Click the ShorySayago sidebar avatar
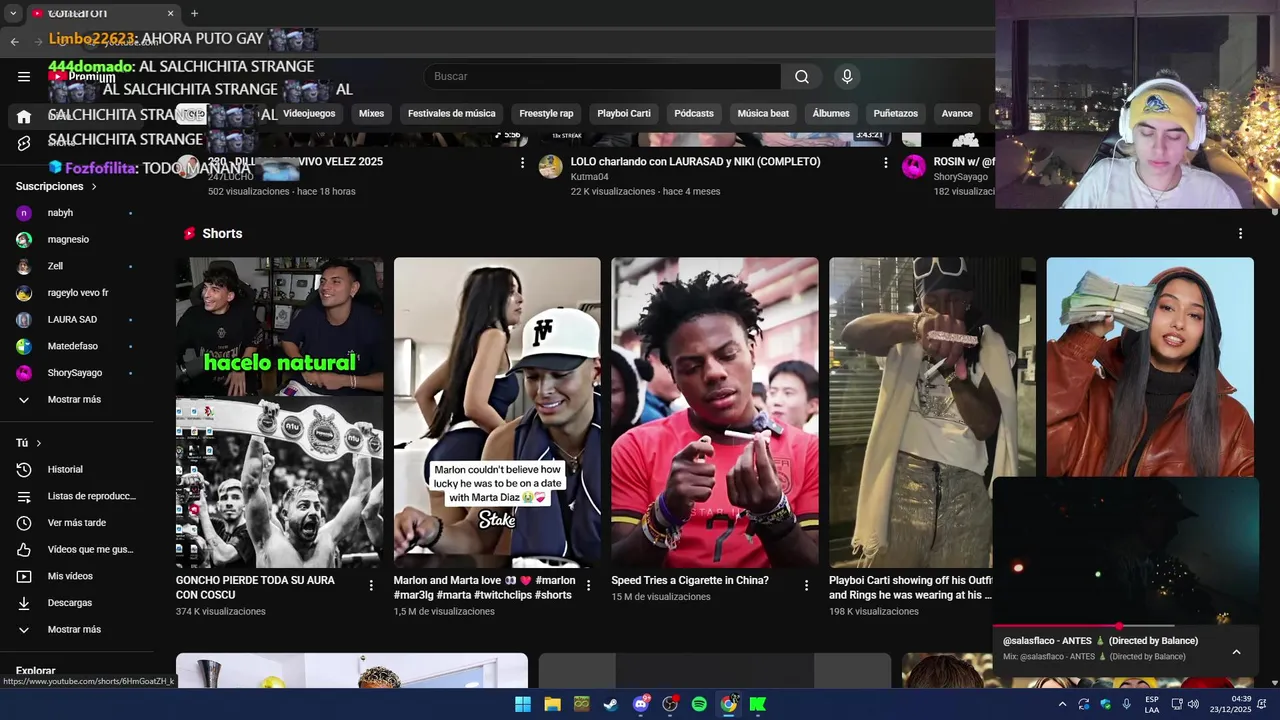1280x720 pixels. tap(24, 373)
